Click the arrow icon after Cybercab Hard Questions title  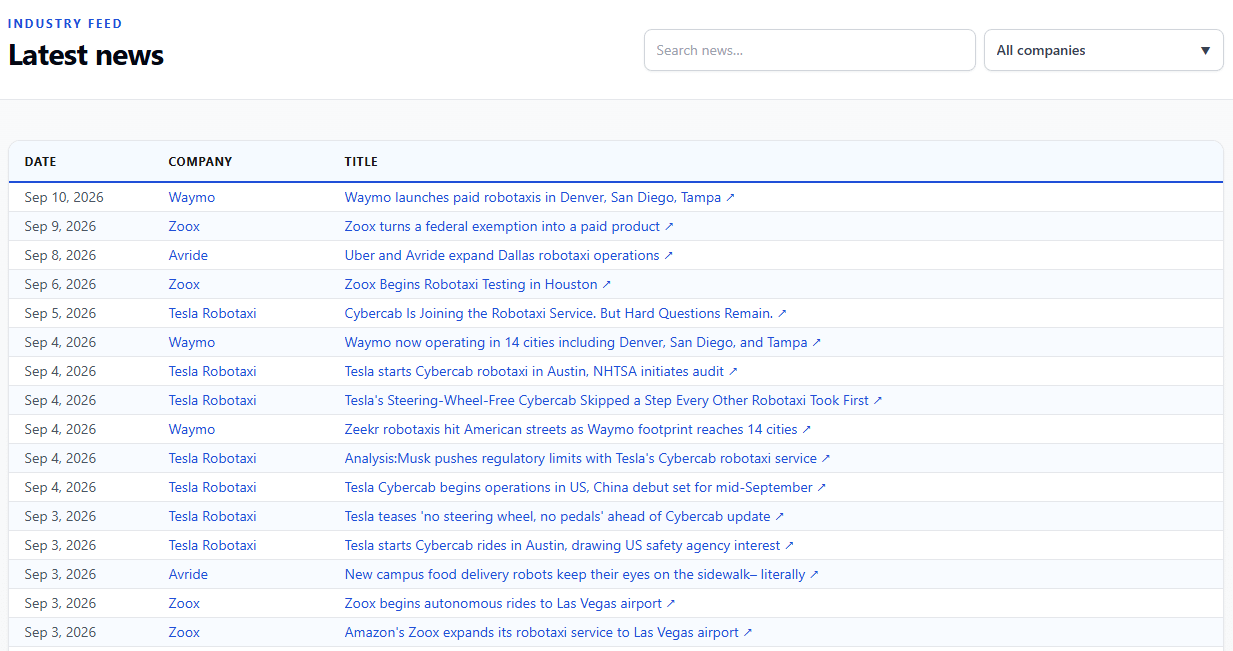coord(782,314)
